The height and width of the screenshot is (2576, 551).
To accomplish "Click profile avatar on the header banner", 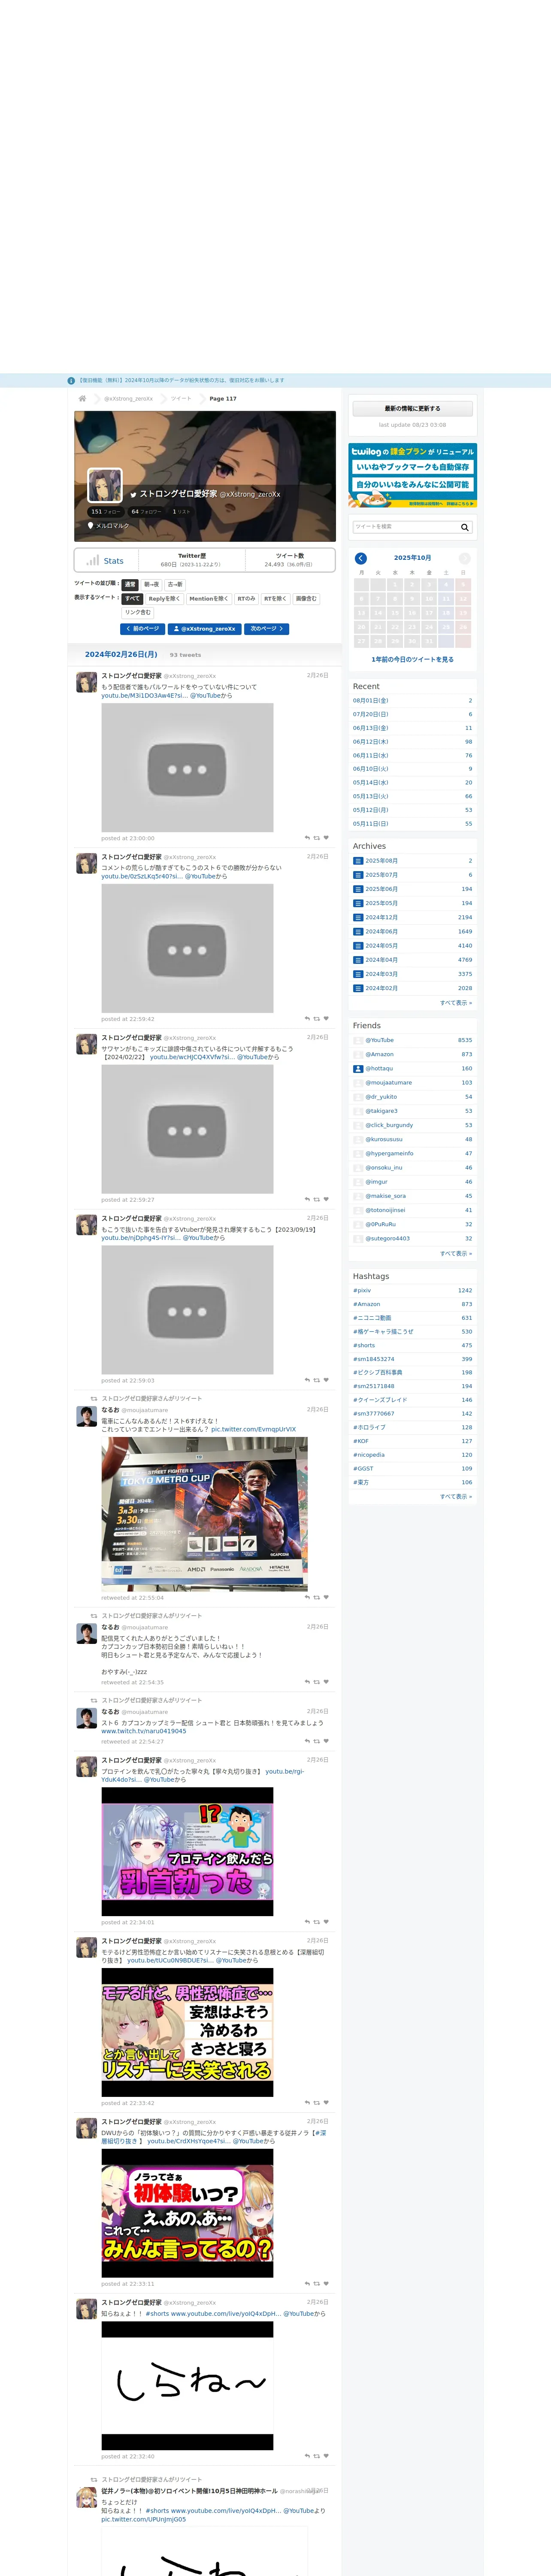I will point(105,485).
